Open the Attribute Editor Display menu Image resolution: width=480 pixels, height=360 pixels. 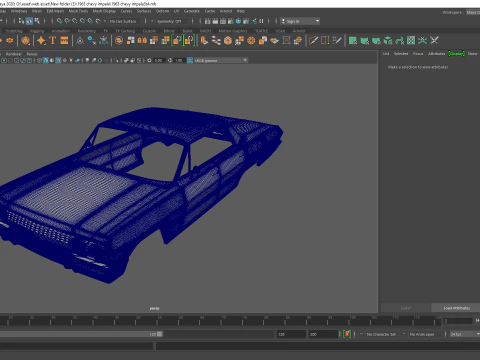coord(456,53)
